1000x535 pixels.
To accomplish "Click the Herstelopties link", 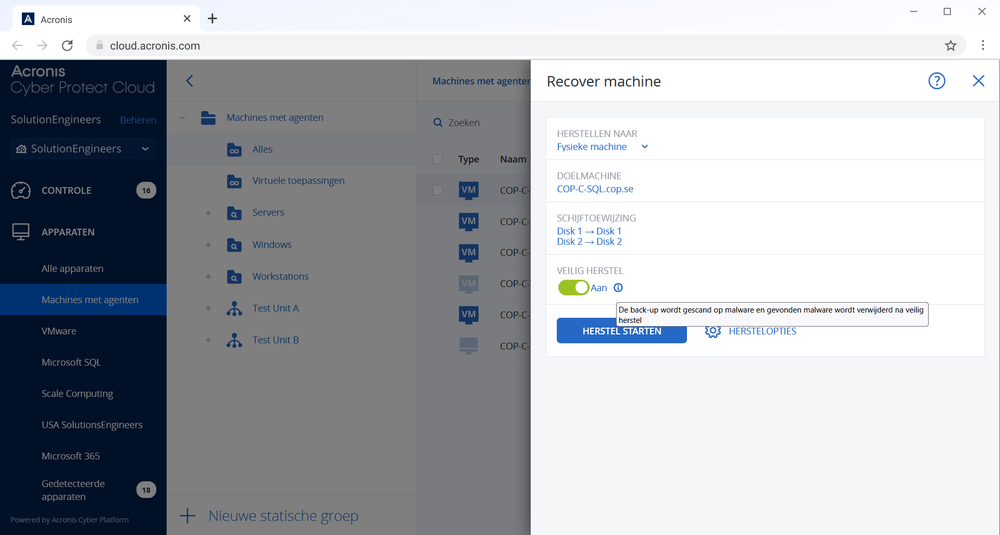I will coord(762,331).
